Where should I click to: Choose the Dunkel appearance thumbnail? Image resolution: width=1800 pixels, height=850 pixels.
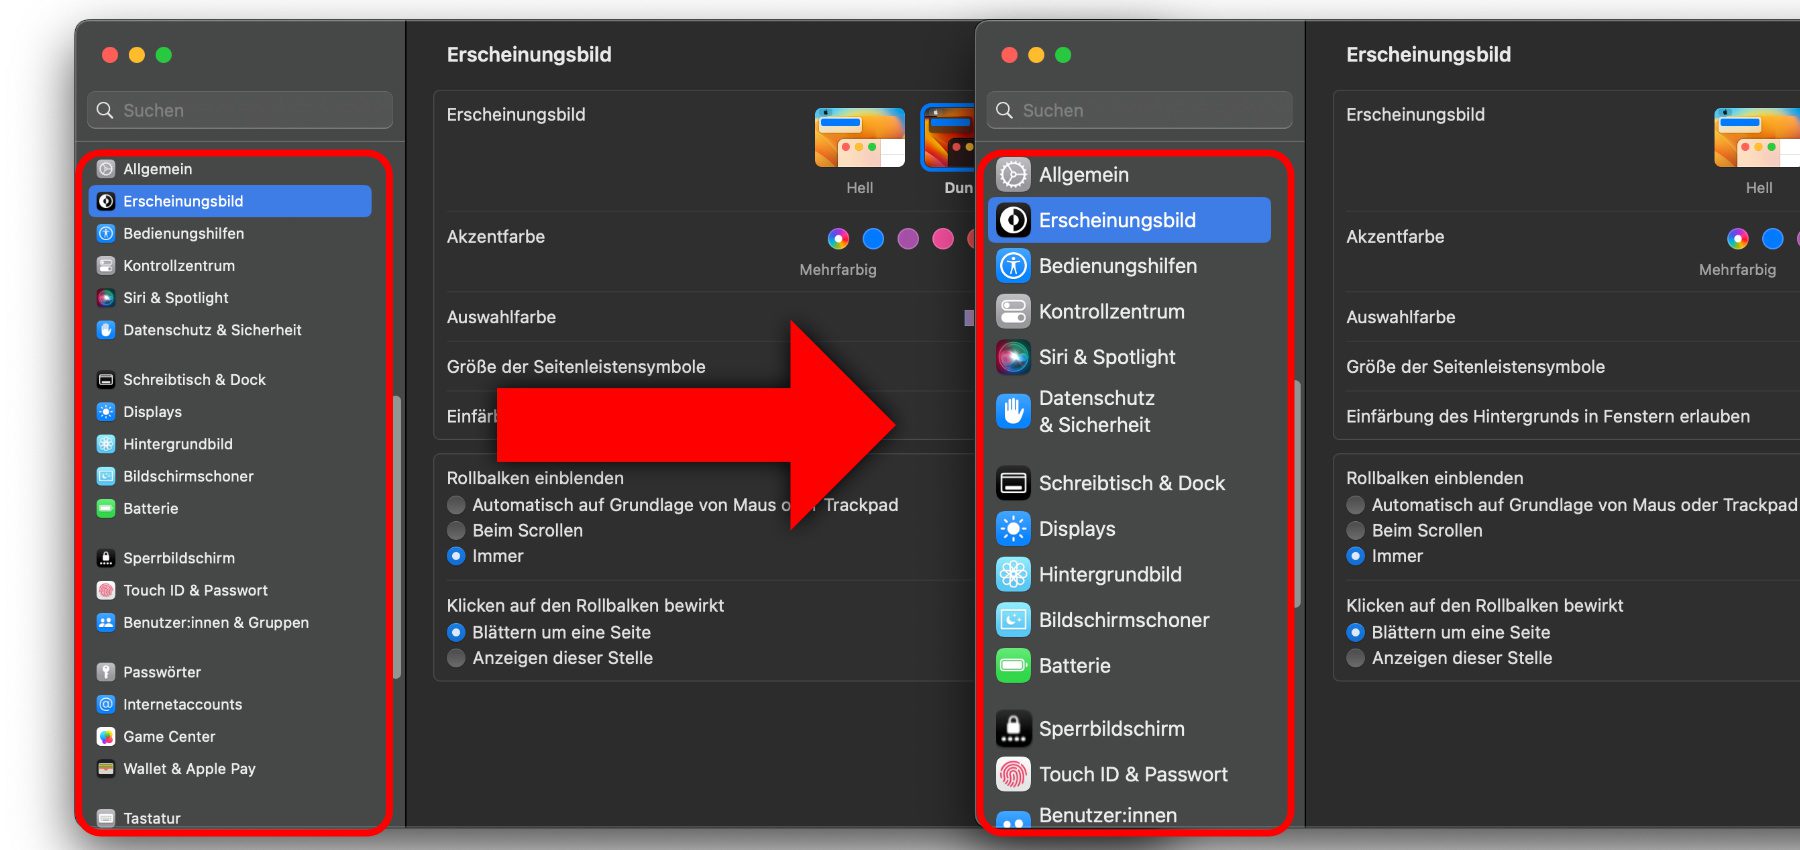point(946,139)
